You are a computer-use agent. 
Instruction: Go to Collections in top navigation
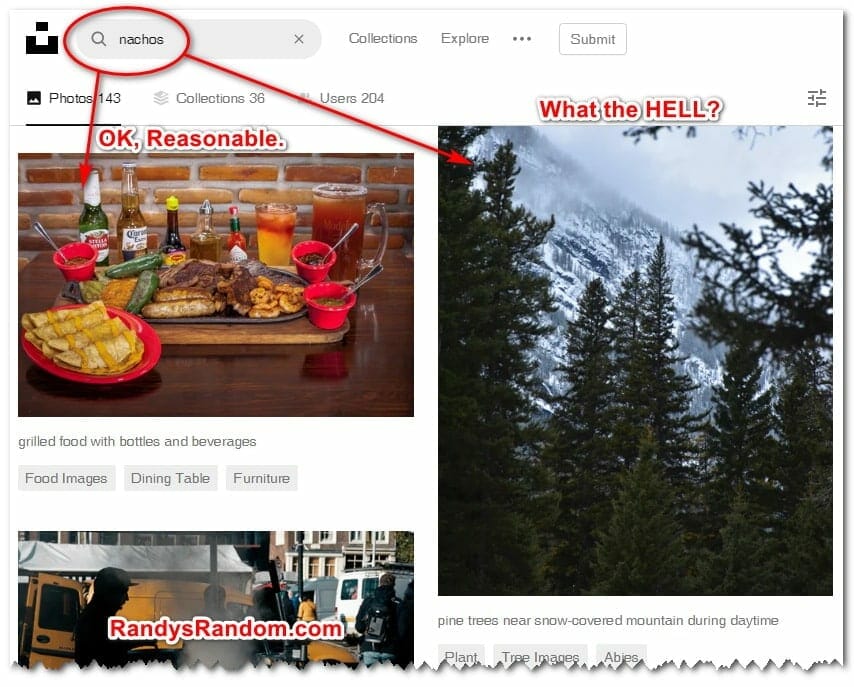click(x=383, y=39)
